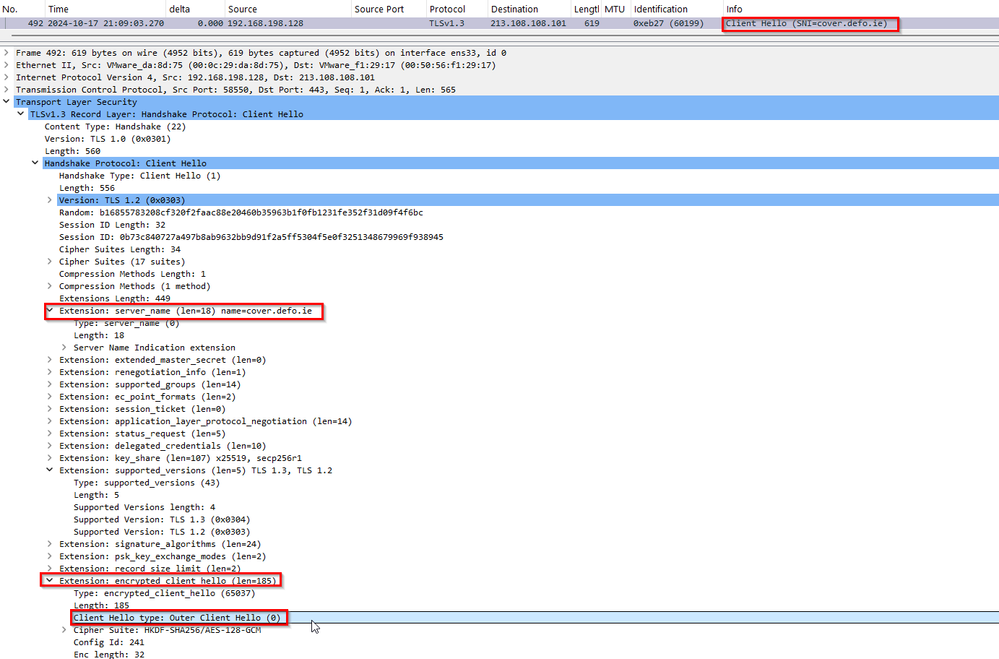Click destination 213.108.108.101 cell
Viewport: 999px width, 659px height.
528,24
